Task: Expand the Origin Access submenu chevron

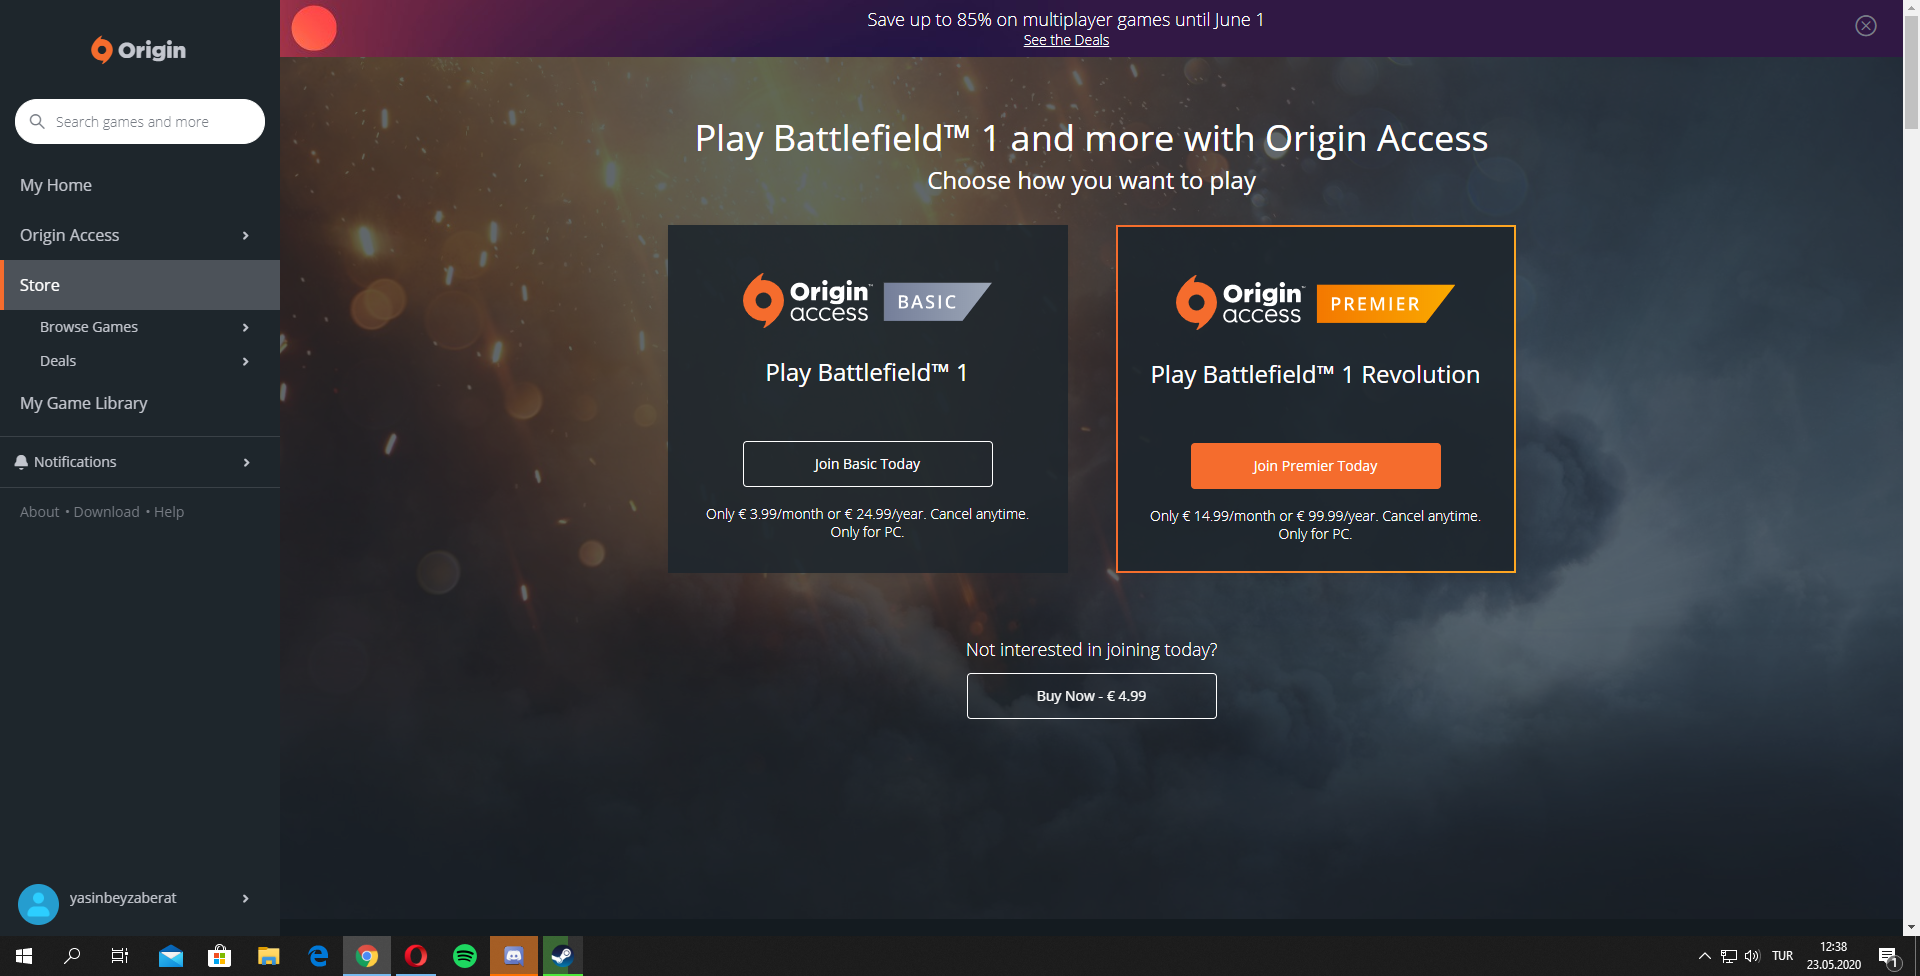Action: (246, 235)
